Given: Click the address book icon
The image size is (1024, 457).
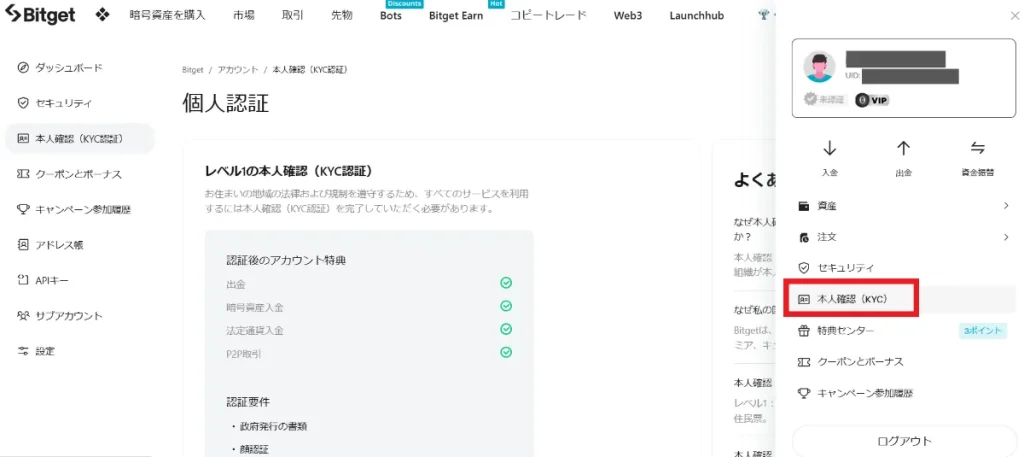Looking at the screenshot, I should pyautogui.click(x=23, y=245).
